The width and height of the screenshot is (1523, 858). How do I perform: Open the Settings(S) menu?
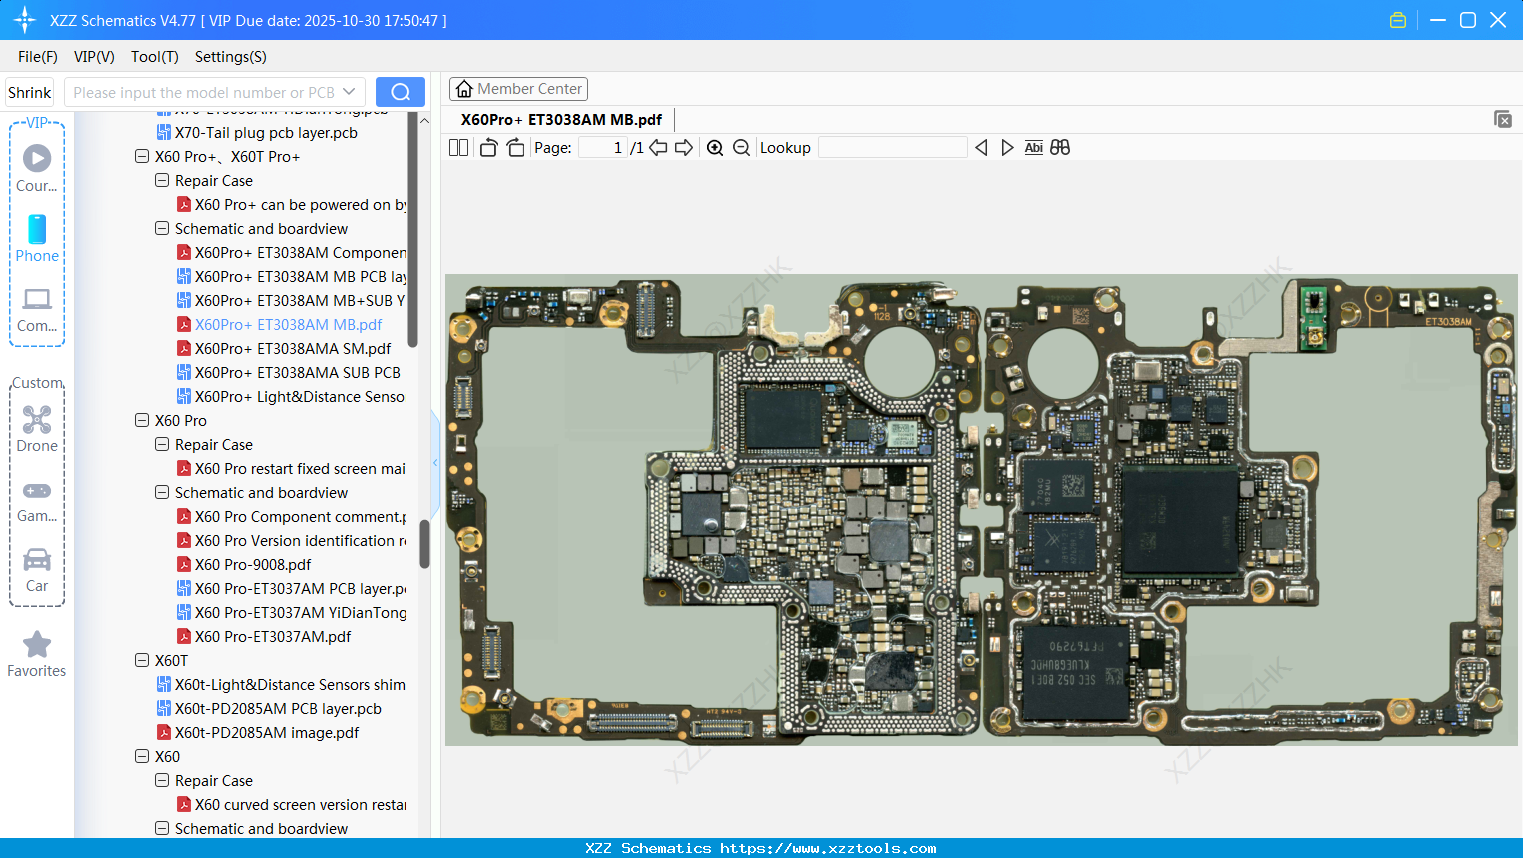click(230, 57)
